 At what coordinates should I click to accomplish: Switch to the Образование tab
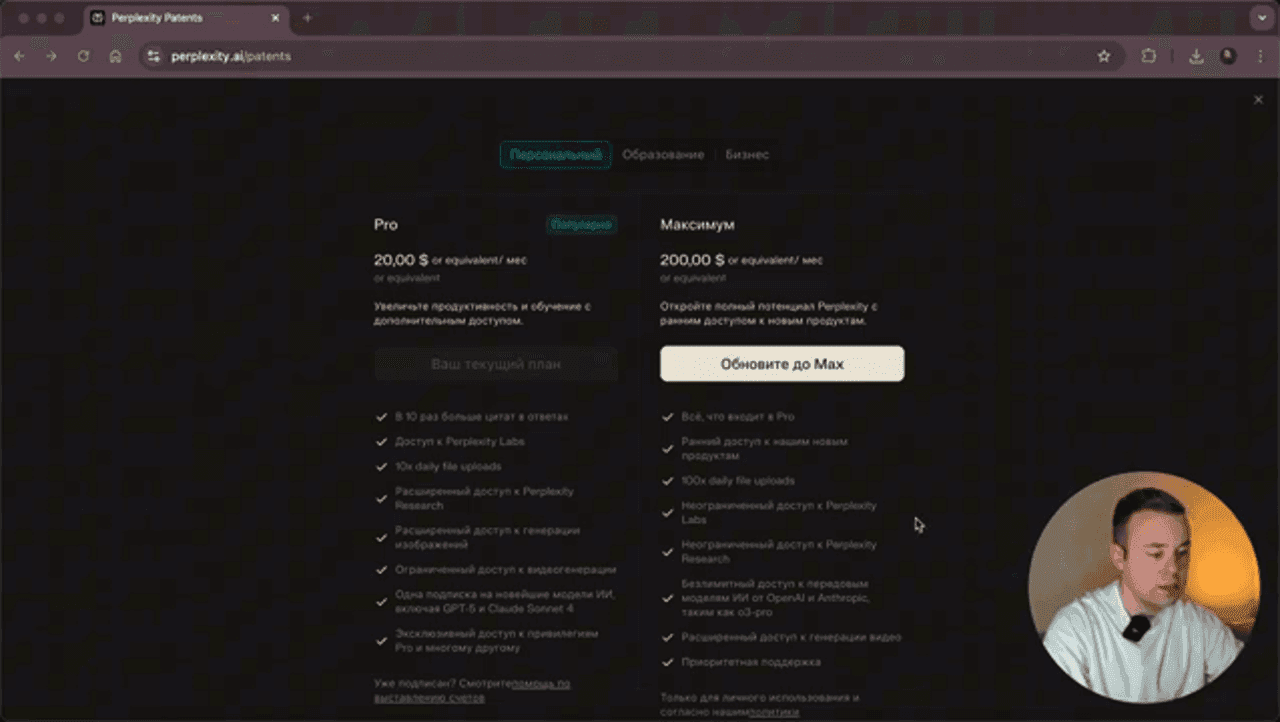[663, 155]
